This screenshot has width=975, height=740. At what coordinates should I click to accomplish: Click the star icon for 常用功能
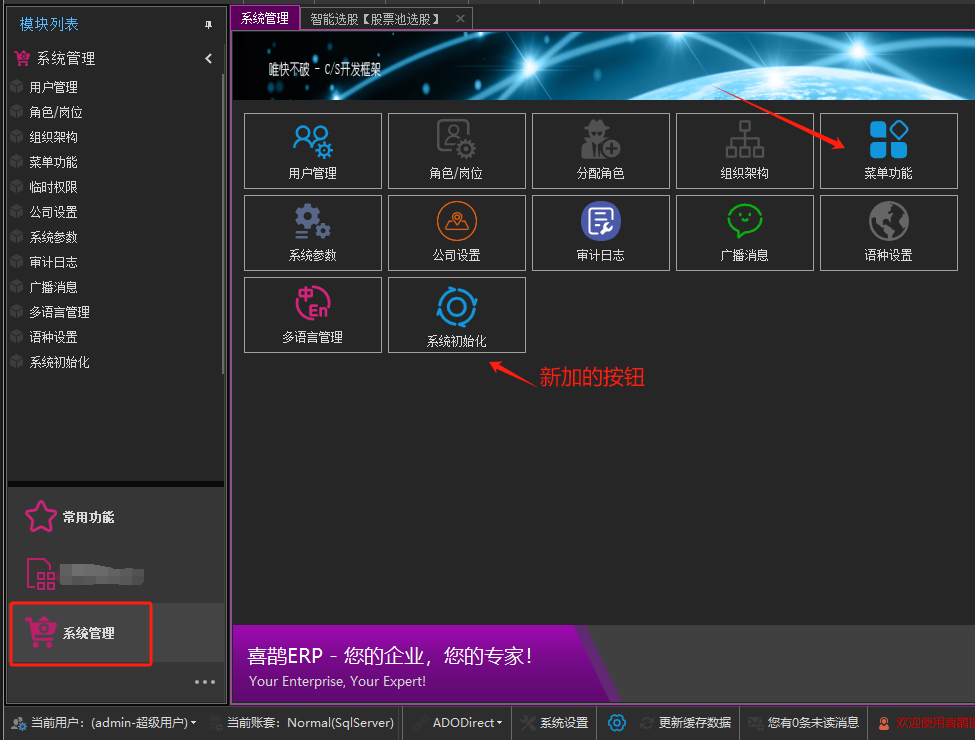point(40,517)
